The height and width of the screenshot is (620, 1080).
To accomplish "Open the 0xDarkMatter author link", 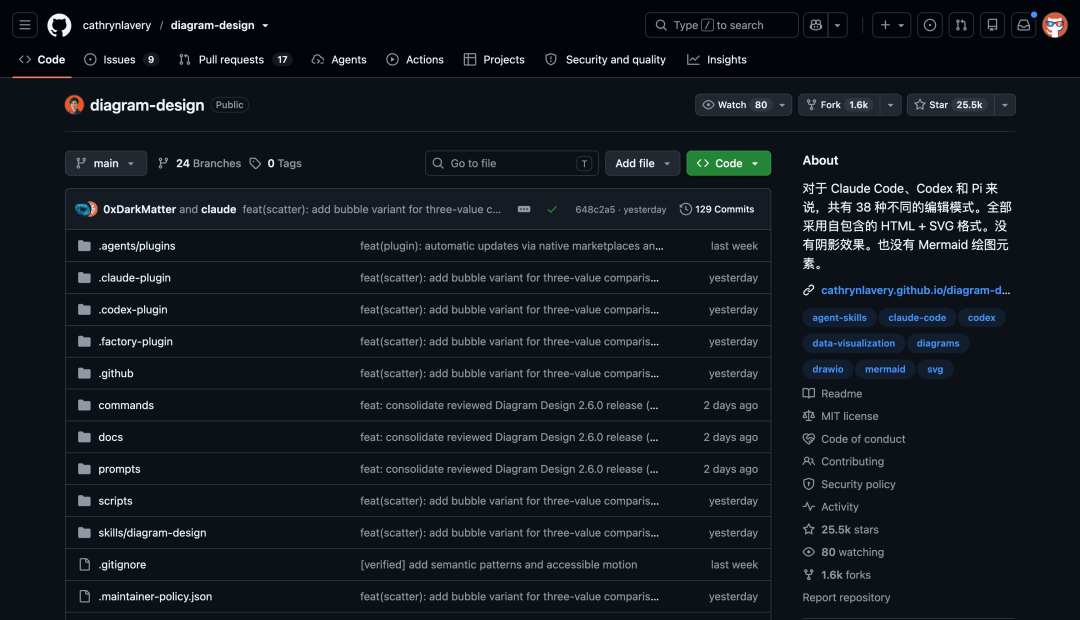I will tap(139, 209).
